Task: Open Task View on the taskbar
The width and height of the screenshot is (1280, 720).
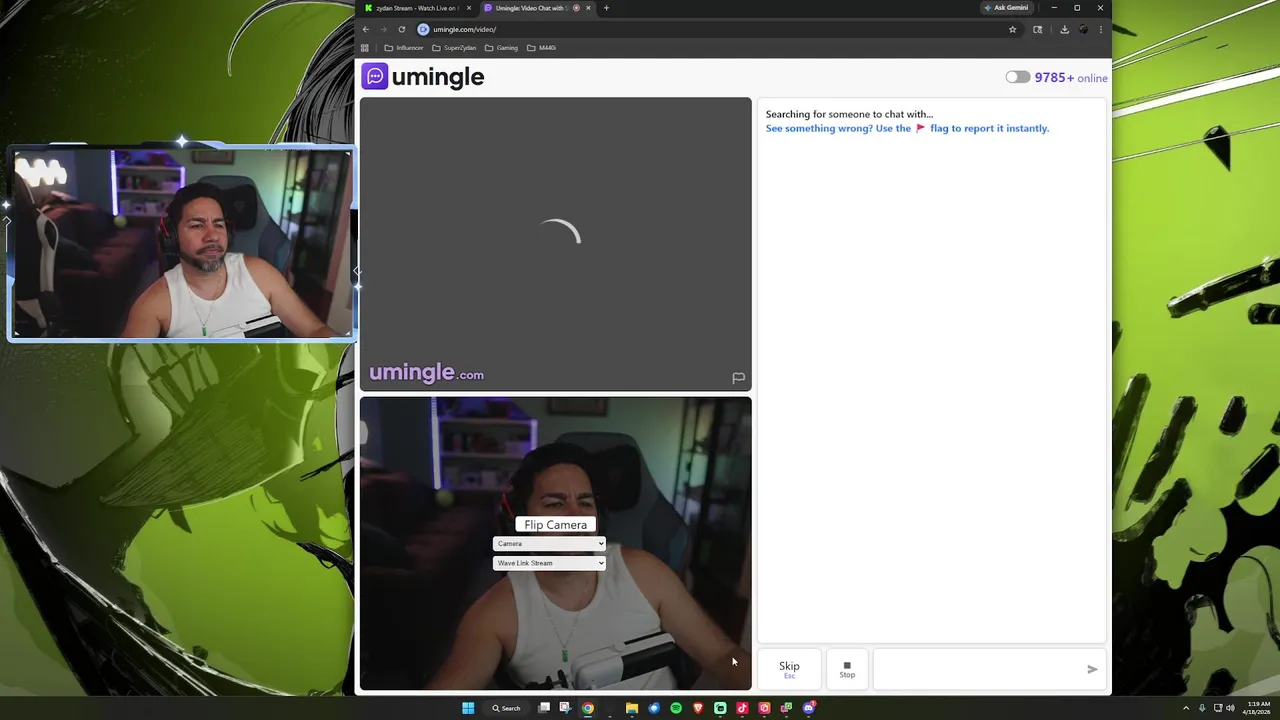Action: click(x=544, y=708)
